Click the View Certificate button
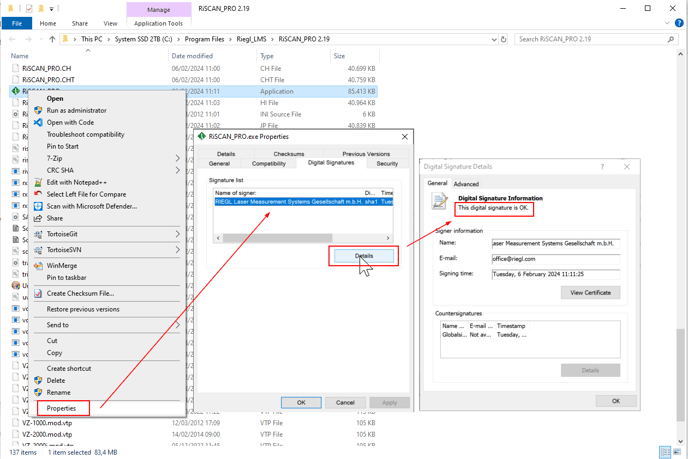This screenshot has height=459, width=688. [x=590, y=293]
